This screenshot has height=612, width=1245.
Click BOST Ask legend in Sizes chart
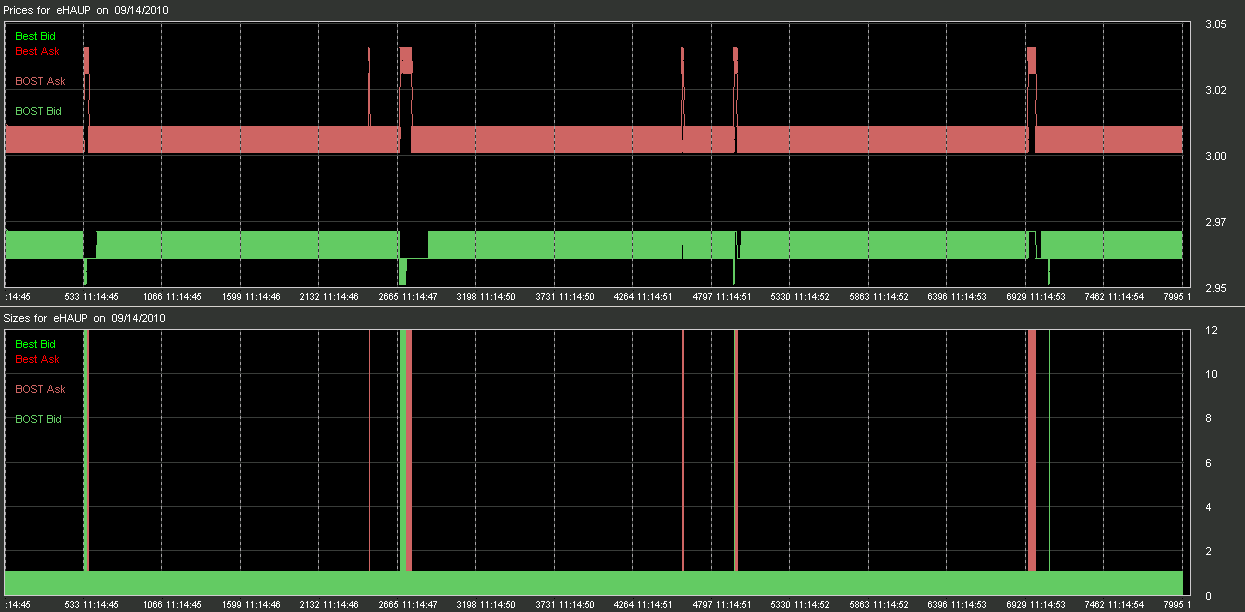tap(40, 389)
